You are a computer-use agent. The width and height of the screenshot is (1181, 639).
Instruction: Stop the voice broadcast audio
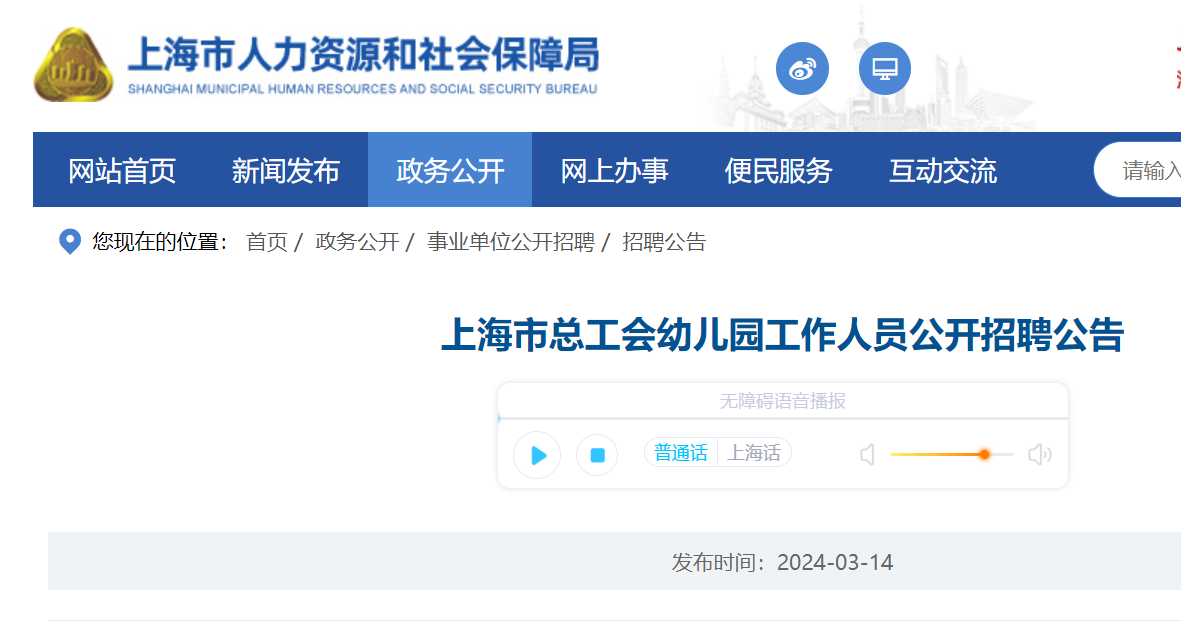point(597,455)
